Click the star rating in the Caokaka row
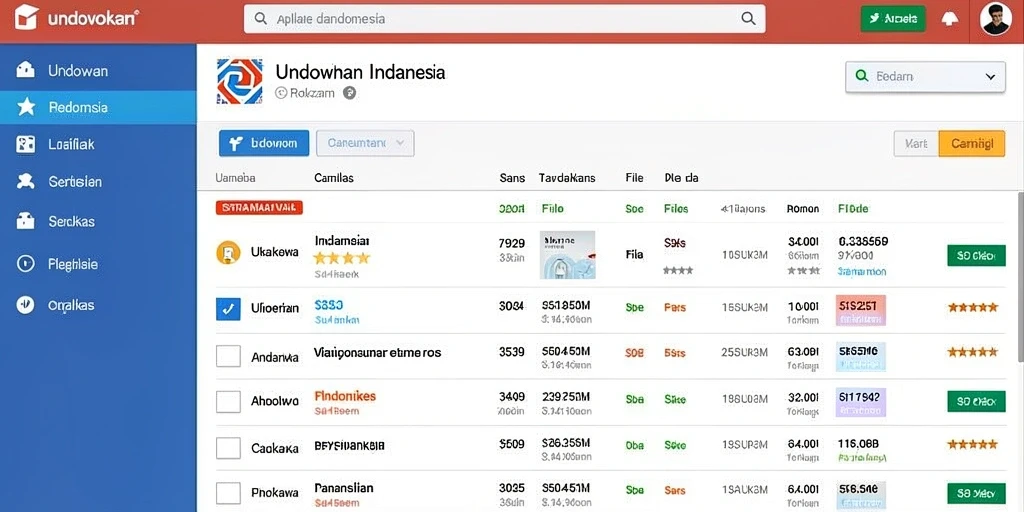 [973, 445]
